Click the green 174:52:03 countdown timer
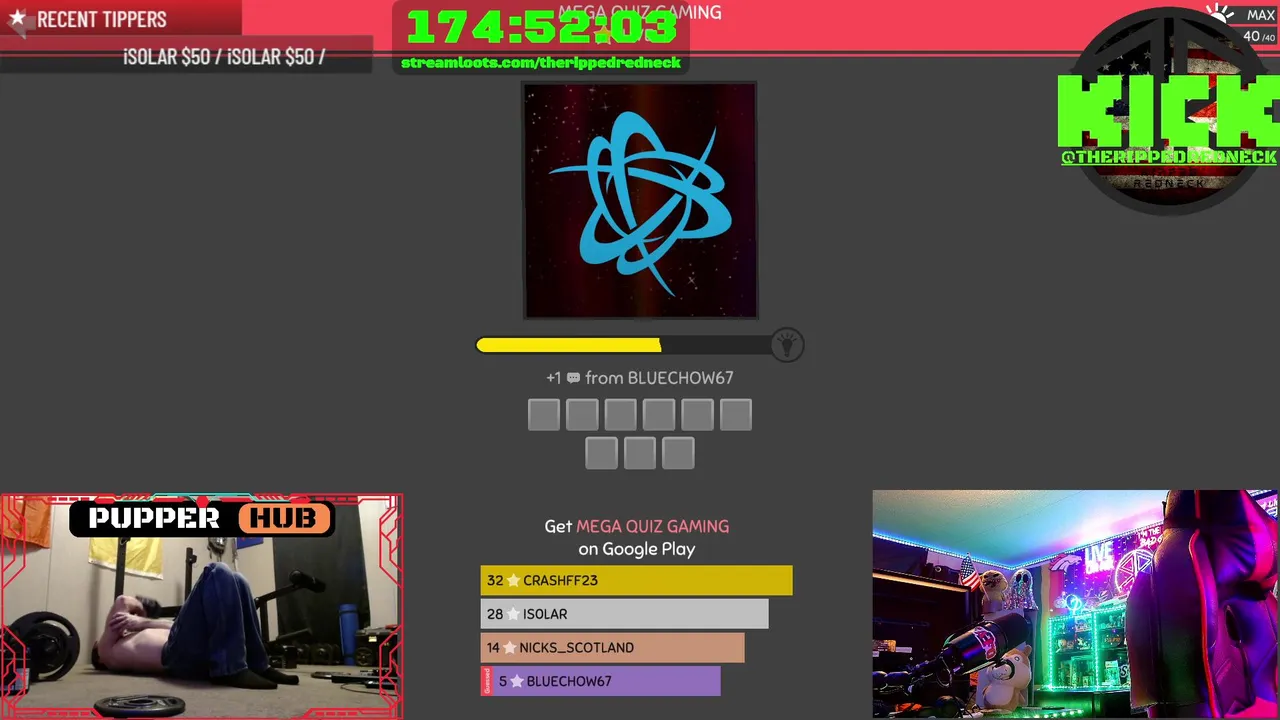Viewport: 1280px width, 720px height. [541, 27]
